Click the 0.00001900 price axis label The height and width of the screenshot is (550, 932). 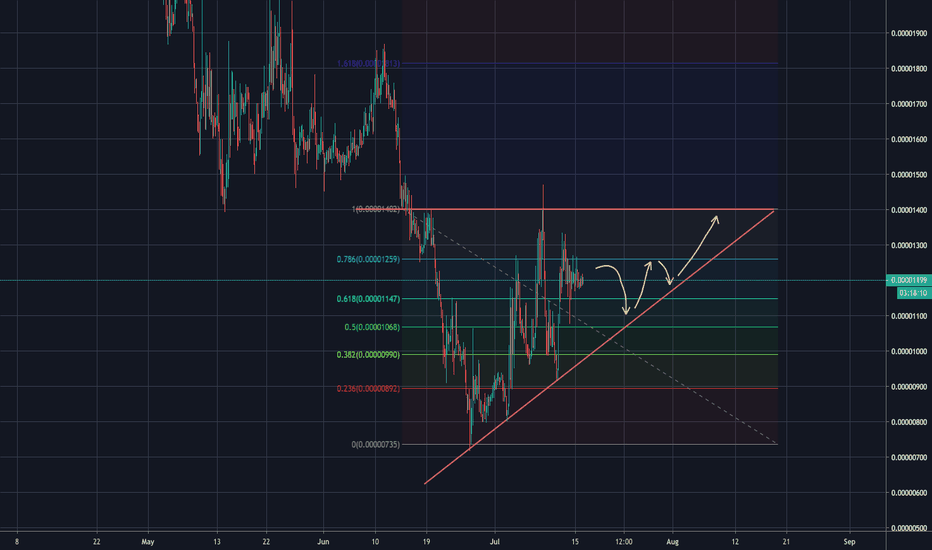click(x=909, y=33)
